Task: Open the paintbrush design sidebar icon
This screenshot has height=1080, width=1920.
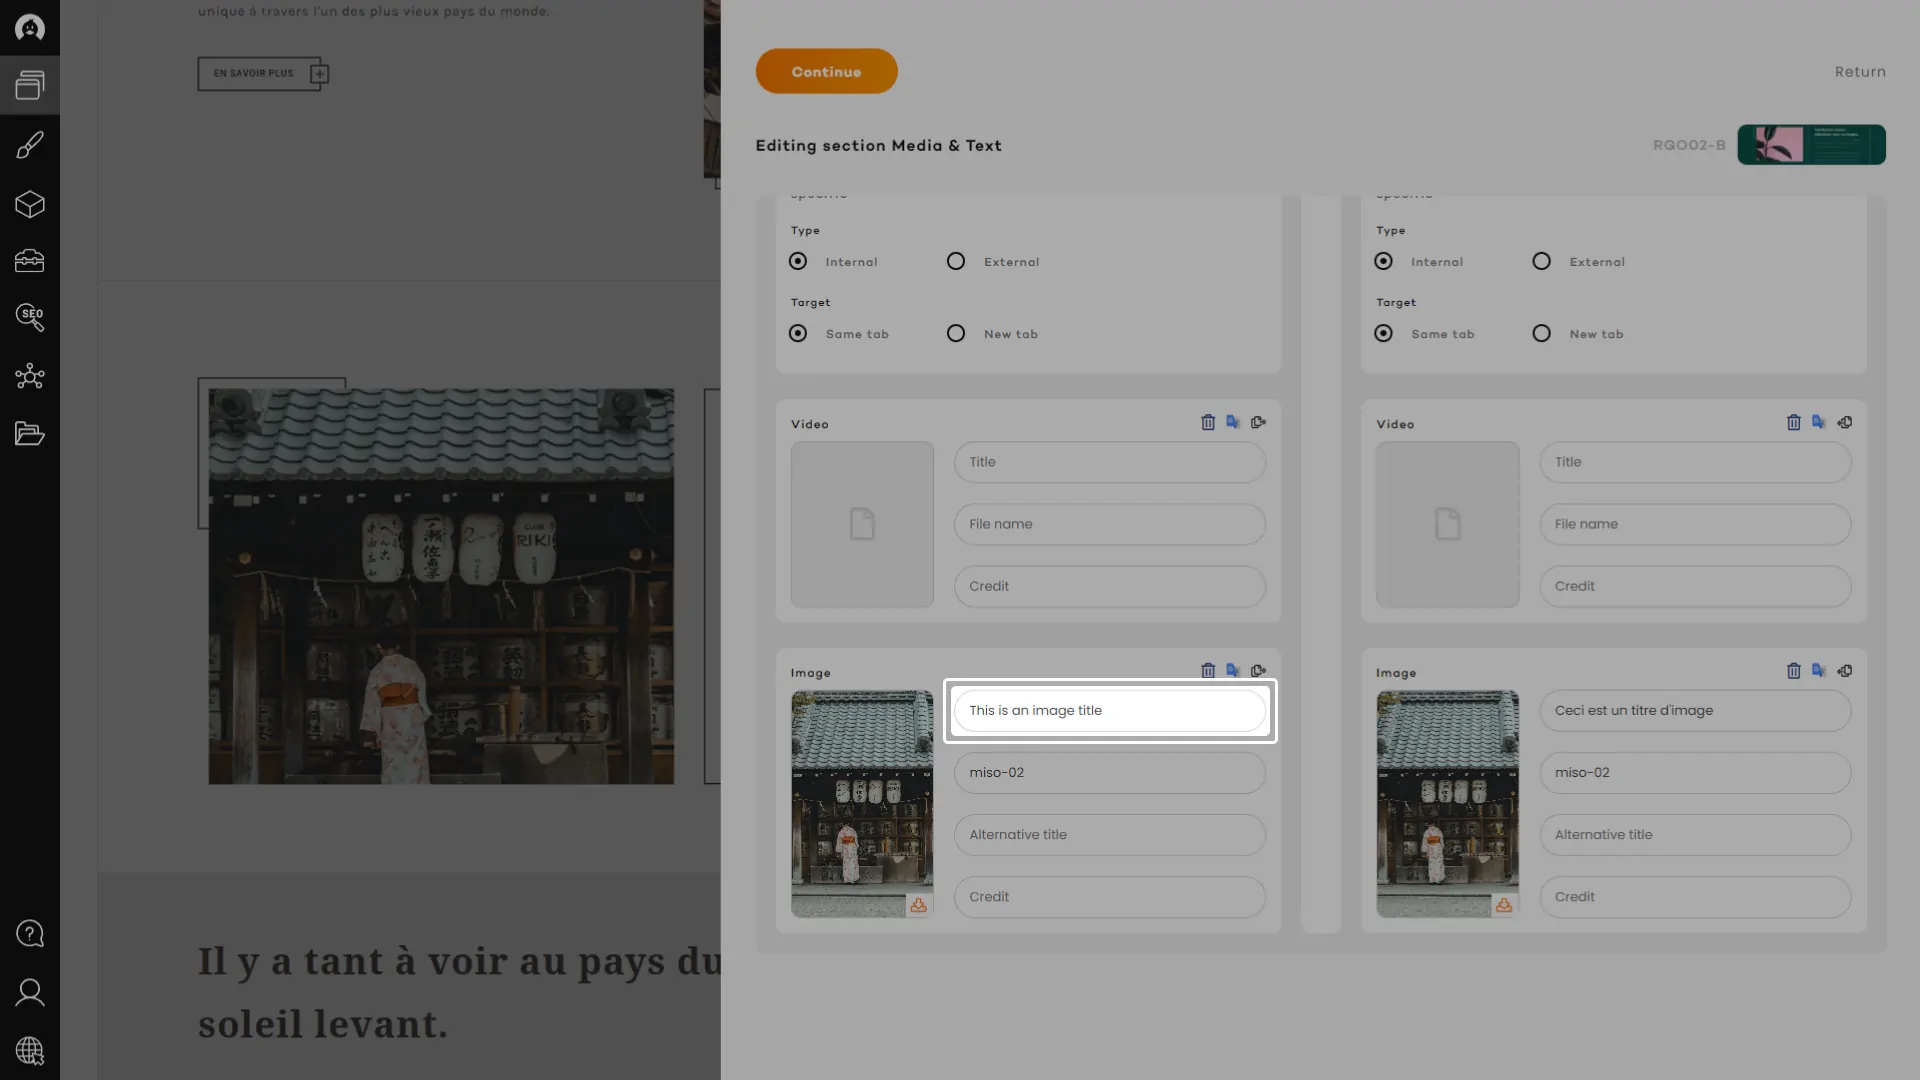Action: (x=30, y=146)
